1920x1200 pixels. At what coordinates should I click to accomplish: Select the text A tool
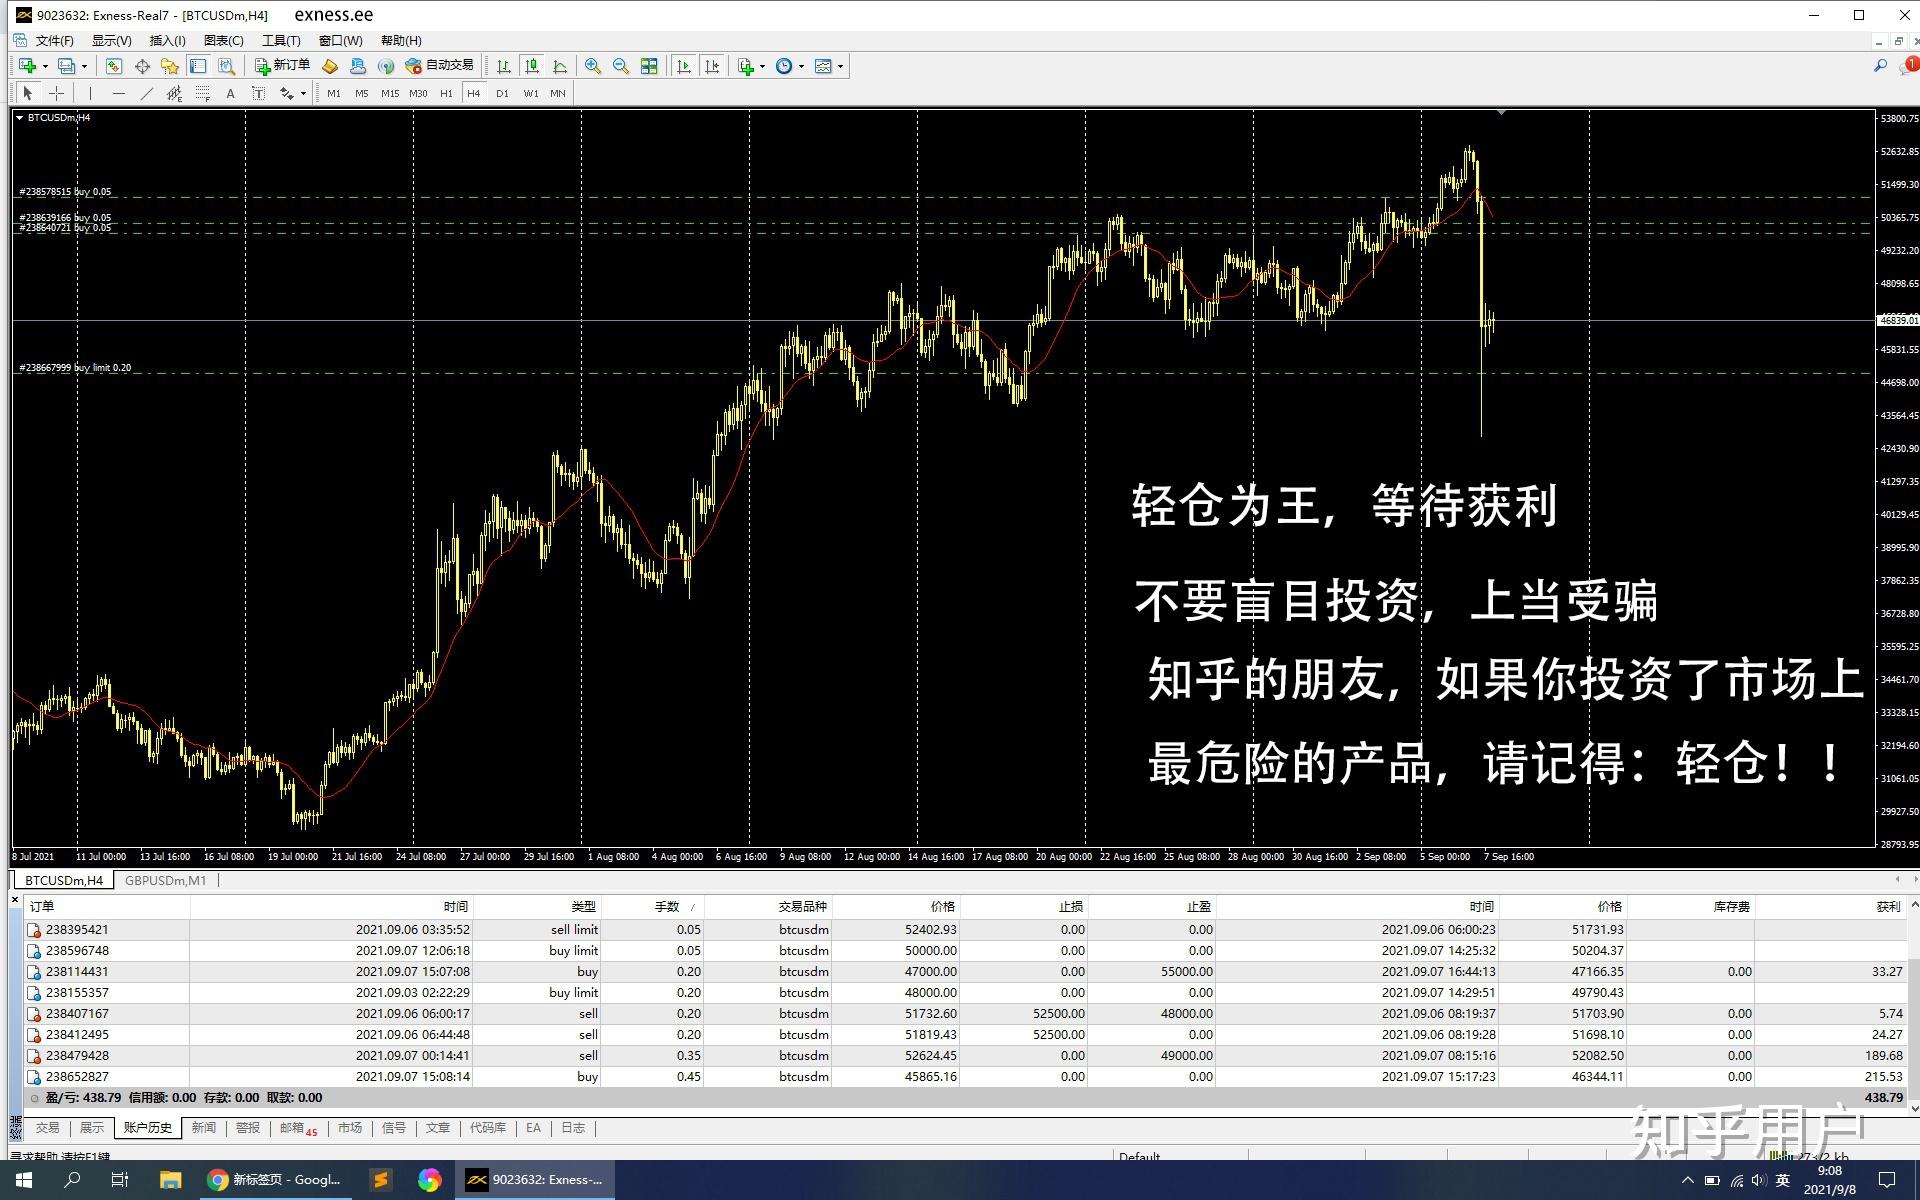pos(230,93)
